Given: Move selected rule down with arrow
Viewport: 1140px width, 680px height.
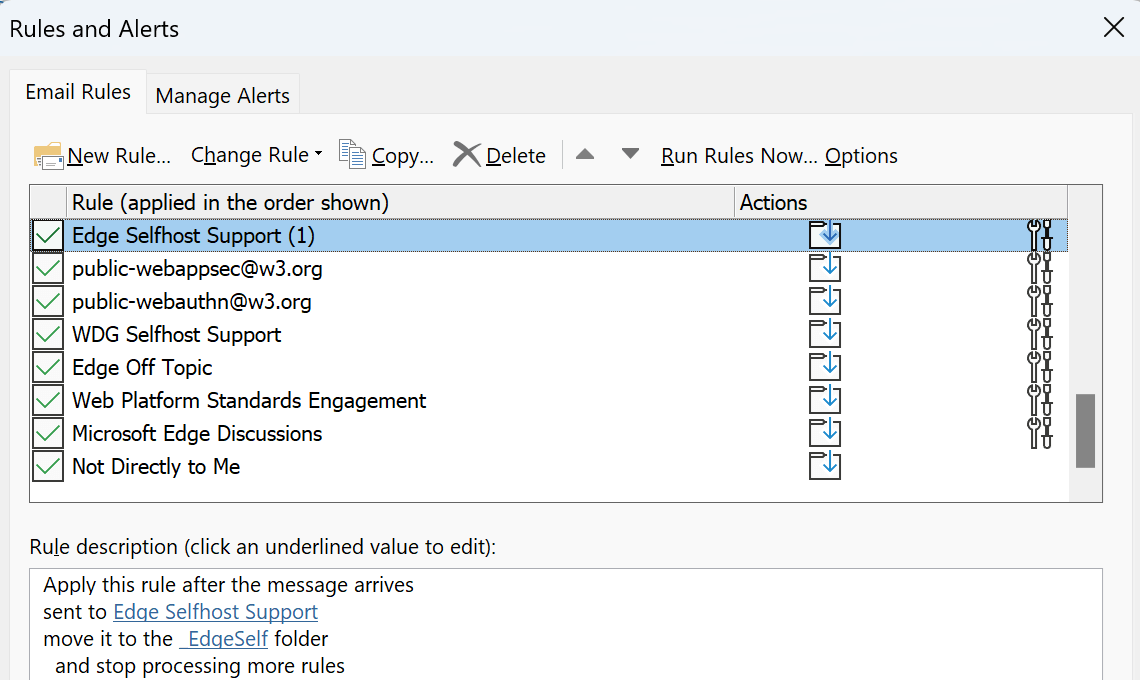Looking at the screenshot, I should [630, 154].
